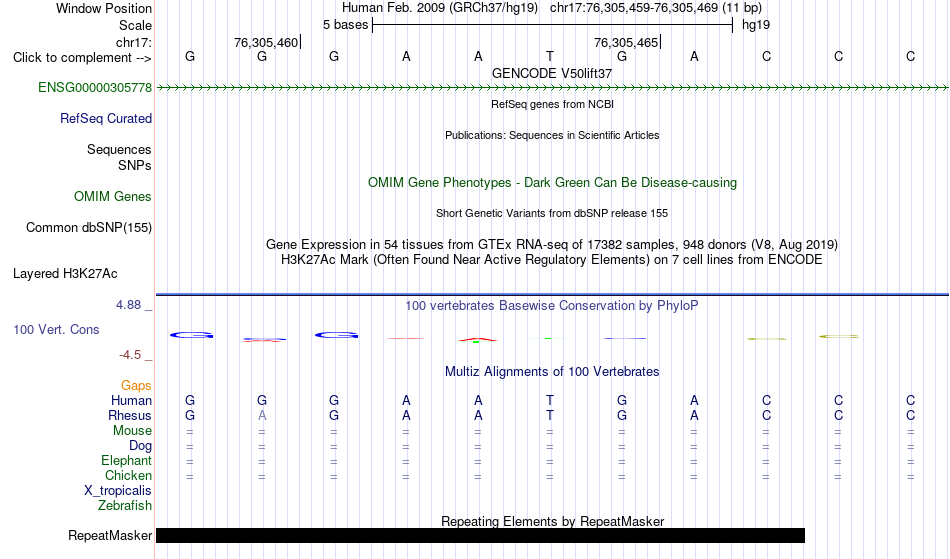
Task: Open OMIM Genes track settings label
Action: tap(113, 197)
